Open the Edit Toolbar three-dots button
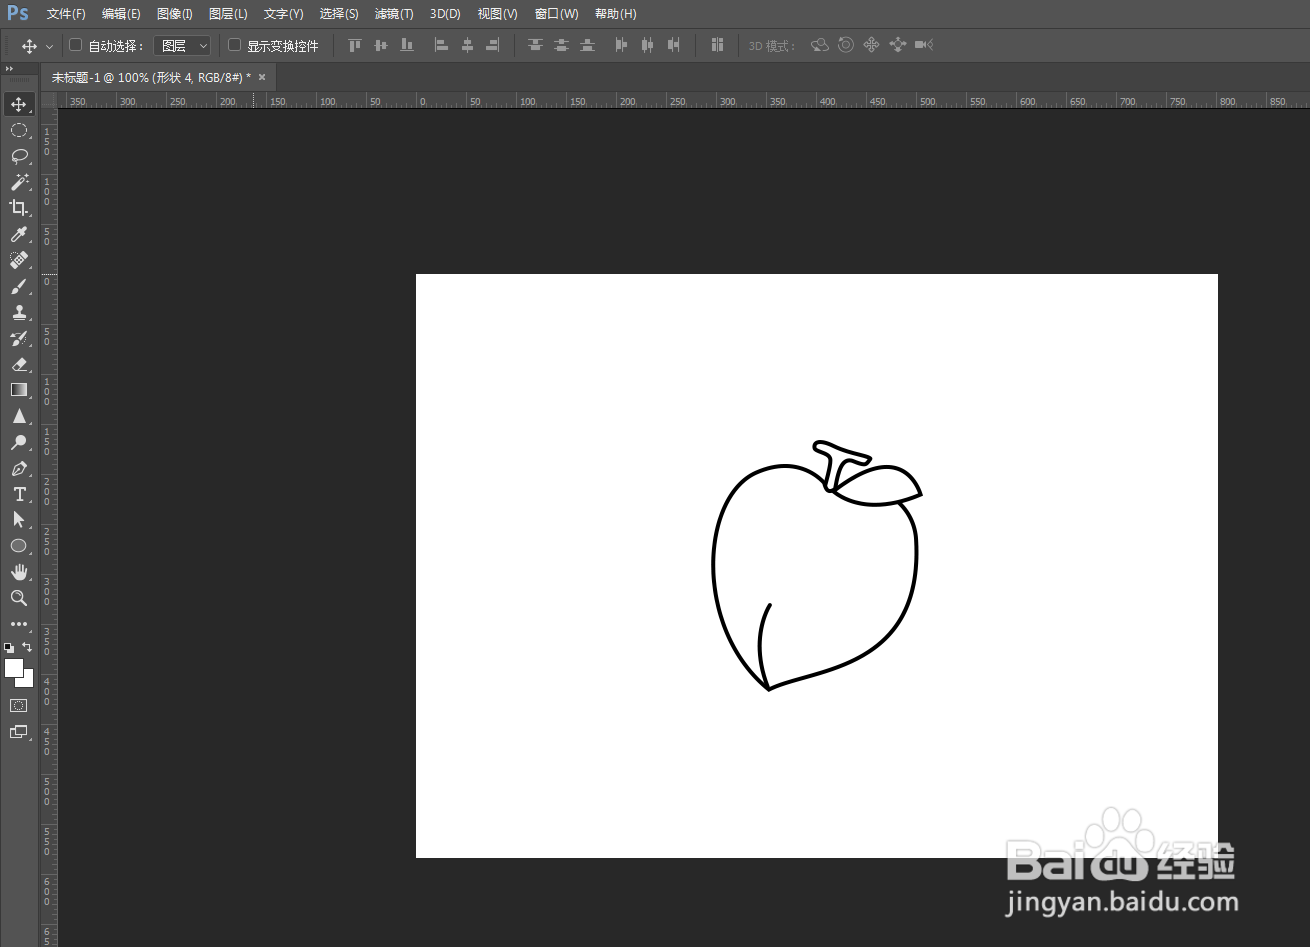Viewport: 1310px width, 947px height. [x=19, y=624]
